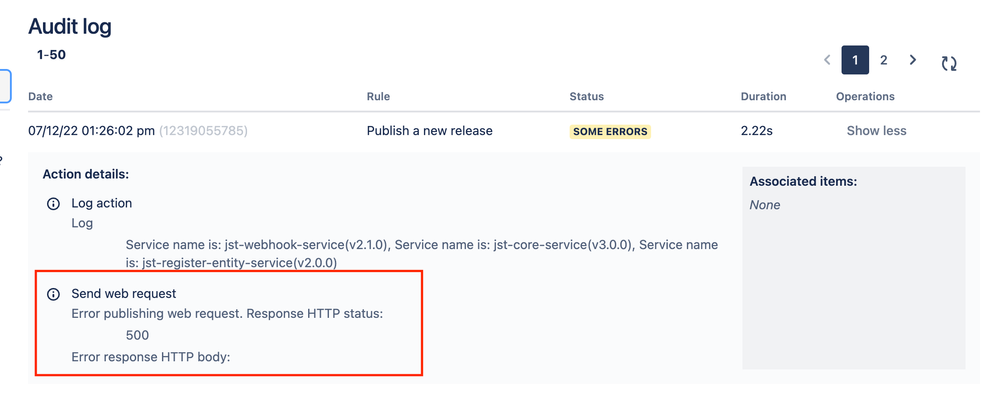Screen dimensions: 999x395
Task: Click the Rule column header
Action: [378, 97]
